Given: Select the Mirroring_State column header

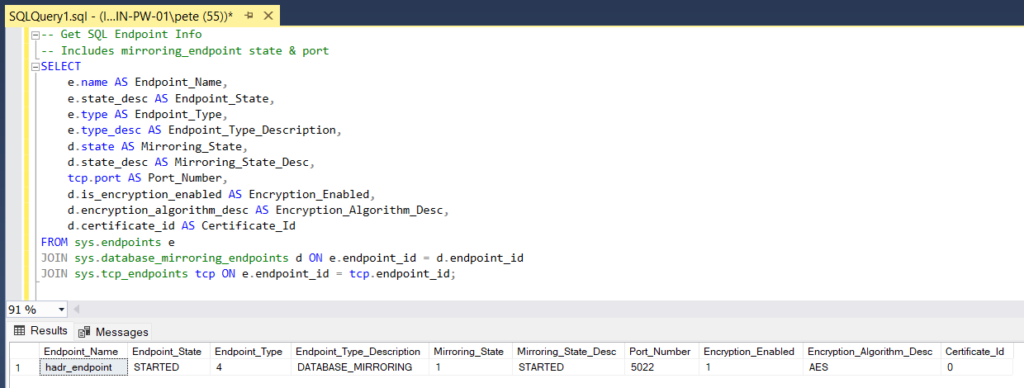Looking at the screenshot, I should [x=471, y=351].
